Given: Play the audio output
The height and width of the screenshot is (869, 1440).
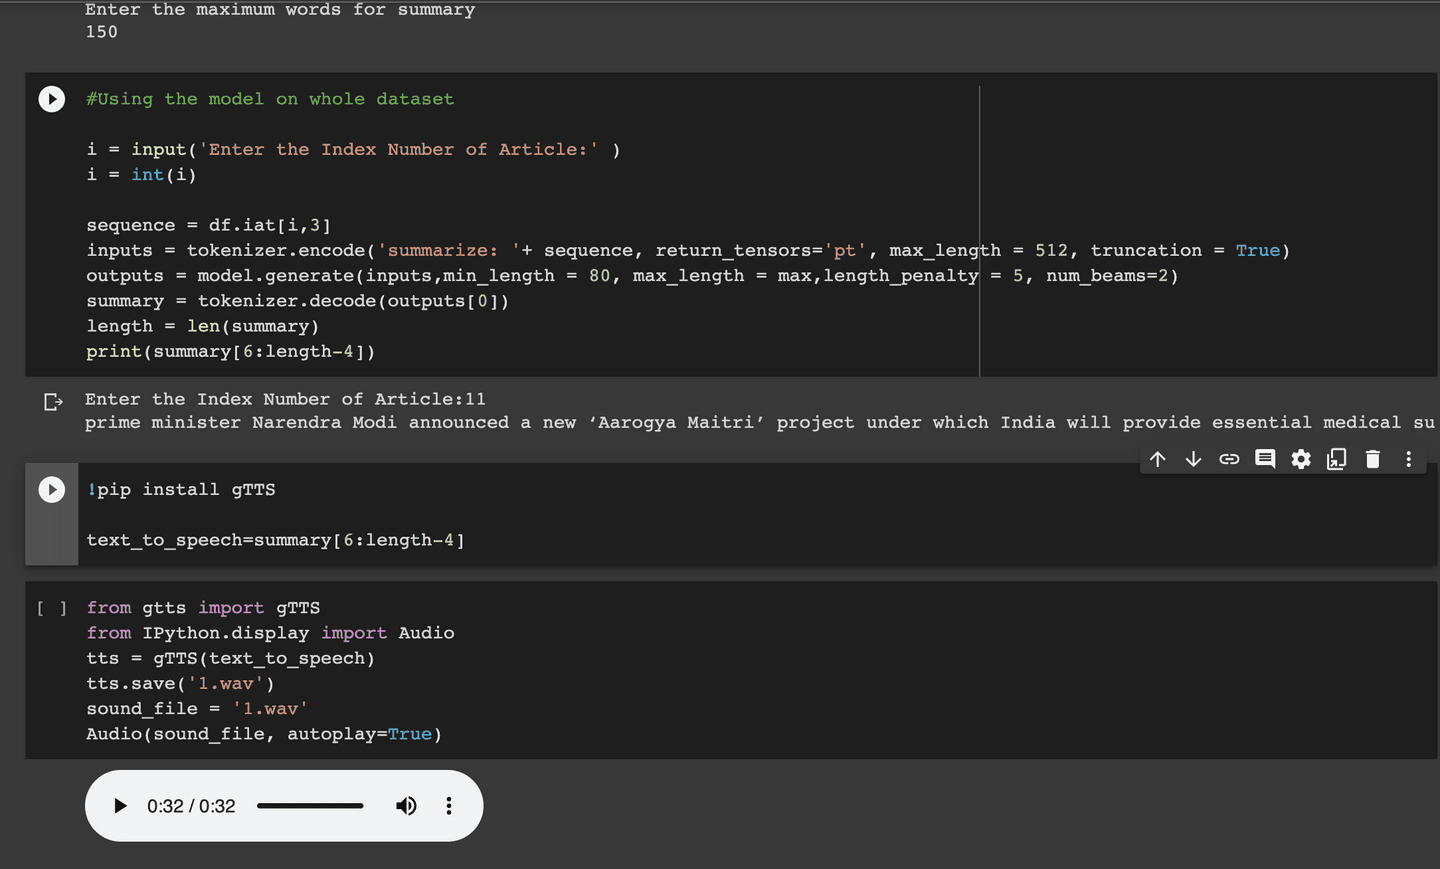Looking at the screenshot, I should 120,806.
